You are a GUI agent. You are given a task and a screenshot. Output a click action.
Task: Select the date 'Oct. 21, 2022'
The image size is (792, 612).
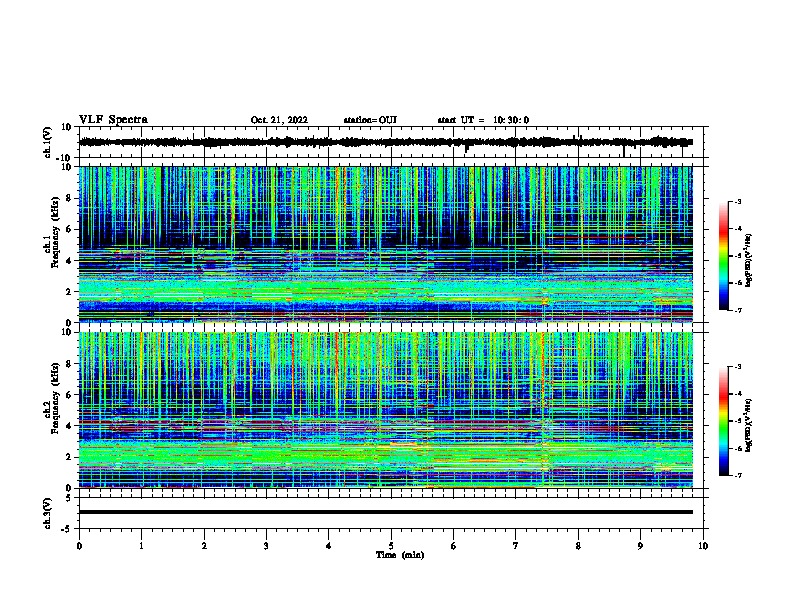click(x=279, y=120)
